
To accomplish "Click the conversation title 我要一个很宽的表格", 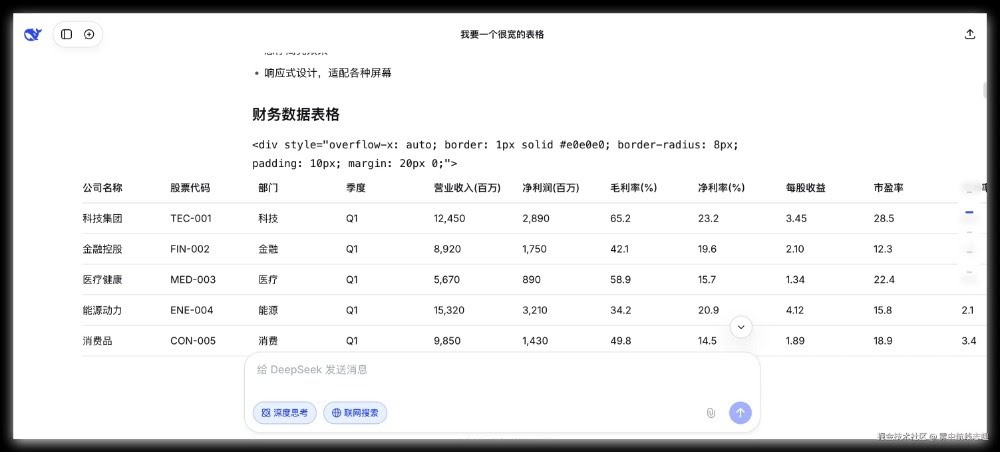I will coord(502,34).
